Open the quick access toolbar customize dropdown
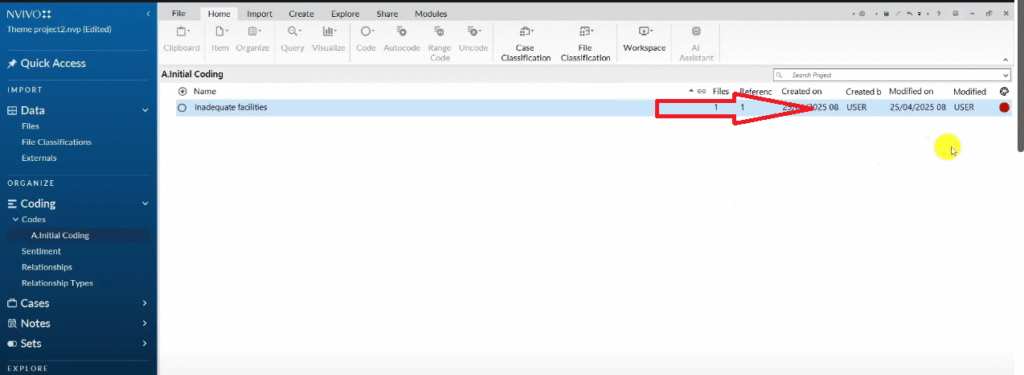Image resolution: width=1024 pixels, height=375 pixels. tap(920, 14)
